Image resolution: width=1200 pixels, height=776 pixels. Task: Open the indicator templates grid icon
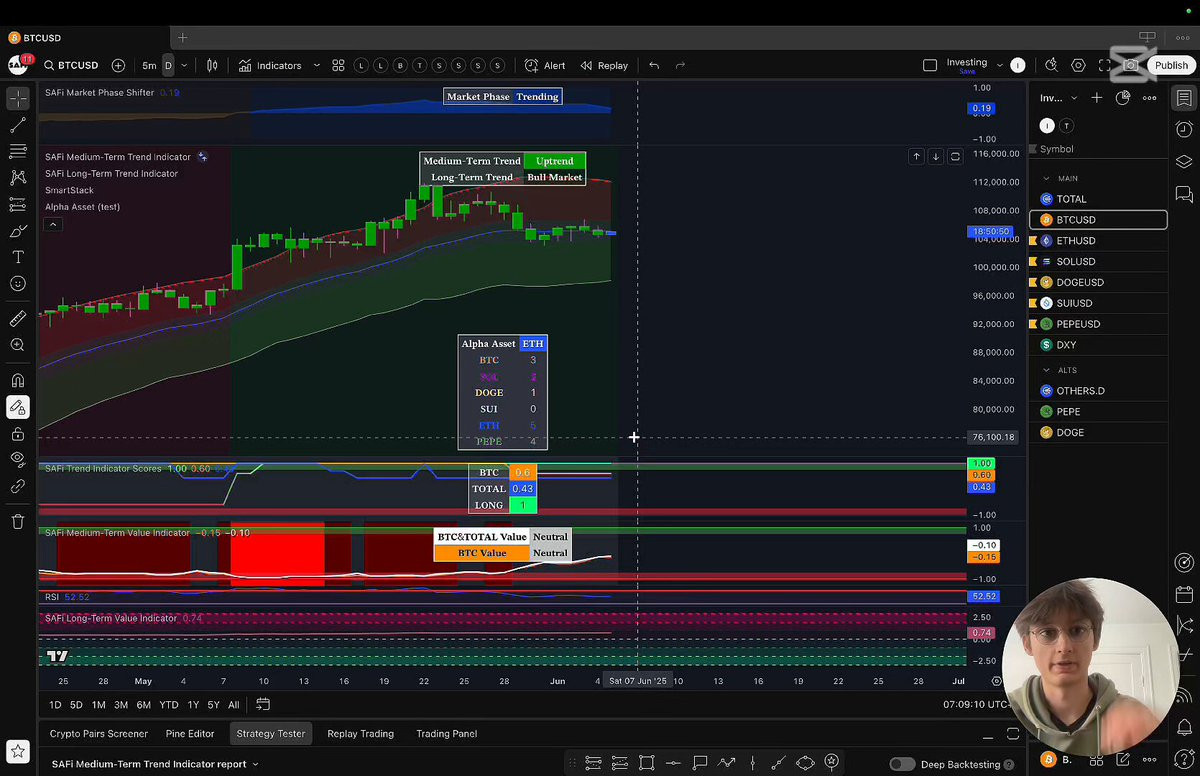click(x=338, y=65)
